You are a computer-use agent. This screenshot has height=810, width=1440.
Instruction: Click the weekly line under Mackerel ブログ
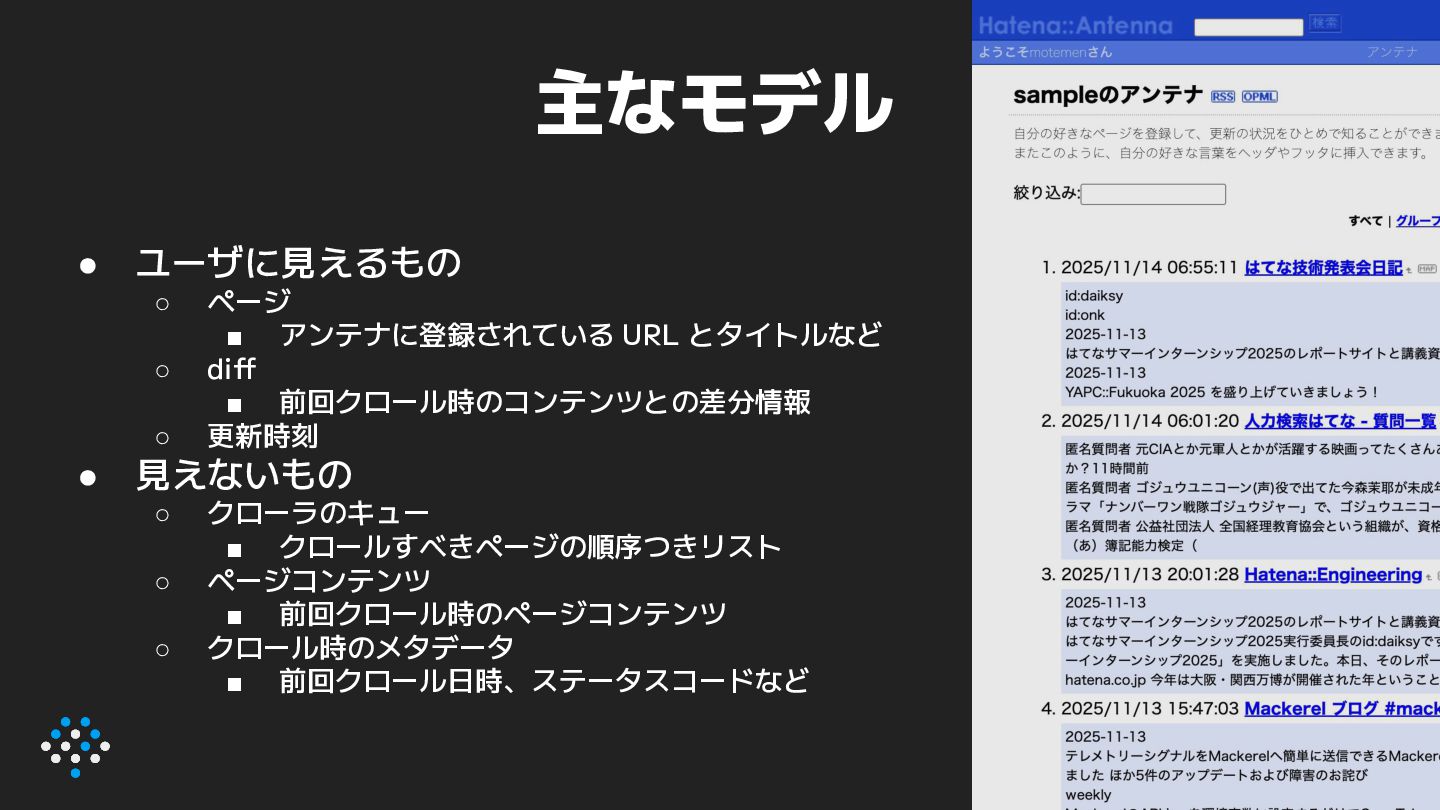(x=1088, y=795)
